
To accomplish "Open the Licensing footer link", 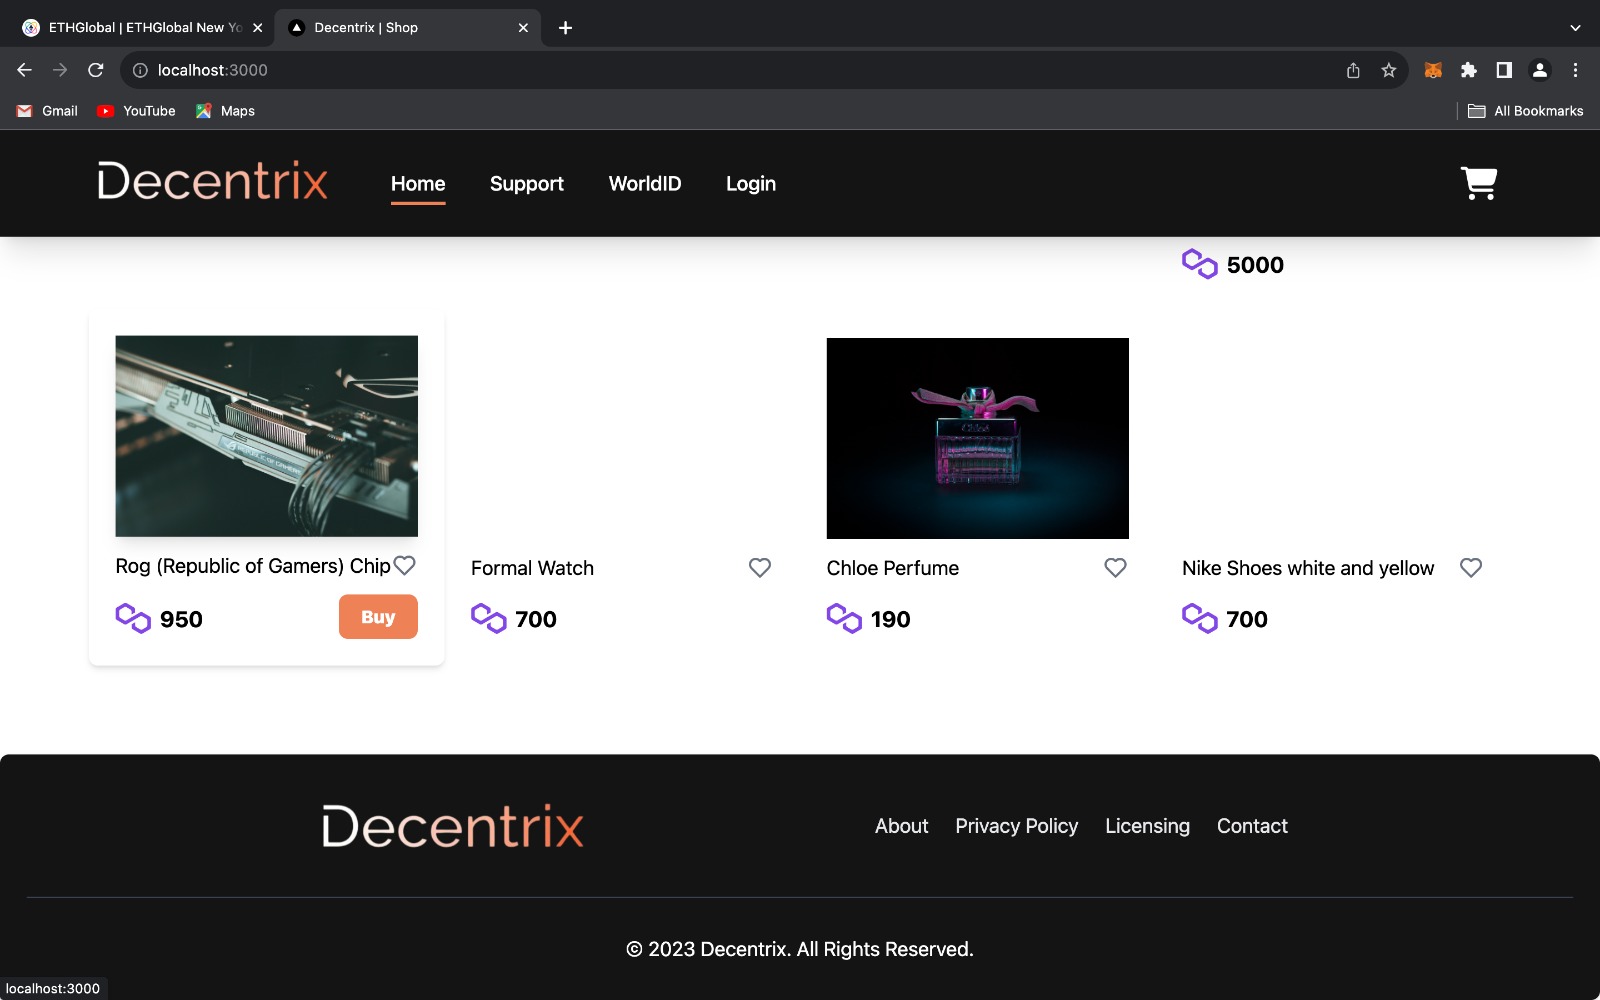I will point(1148,826).
